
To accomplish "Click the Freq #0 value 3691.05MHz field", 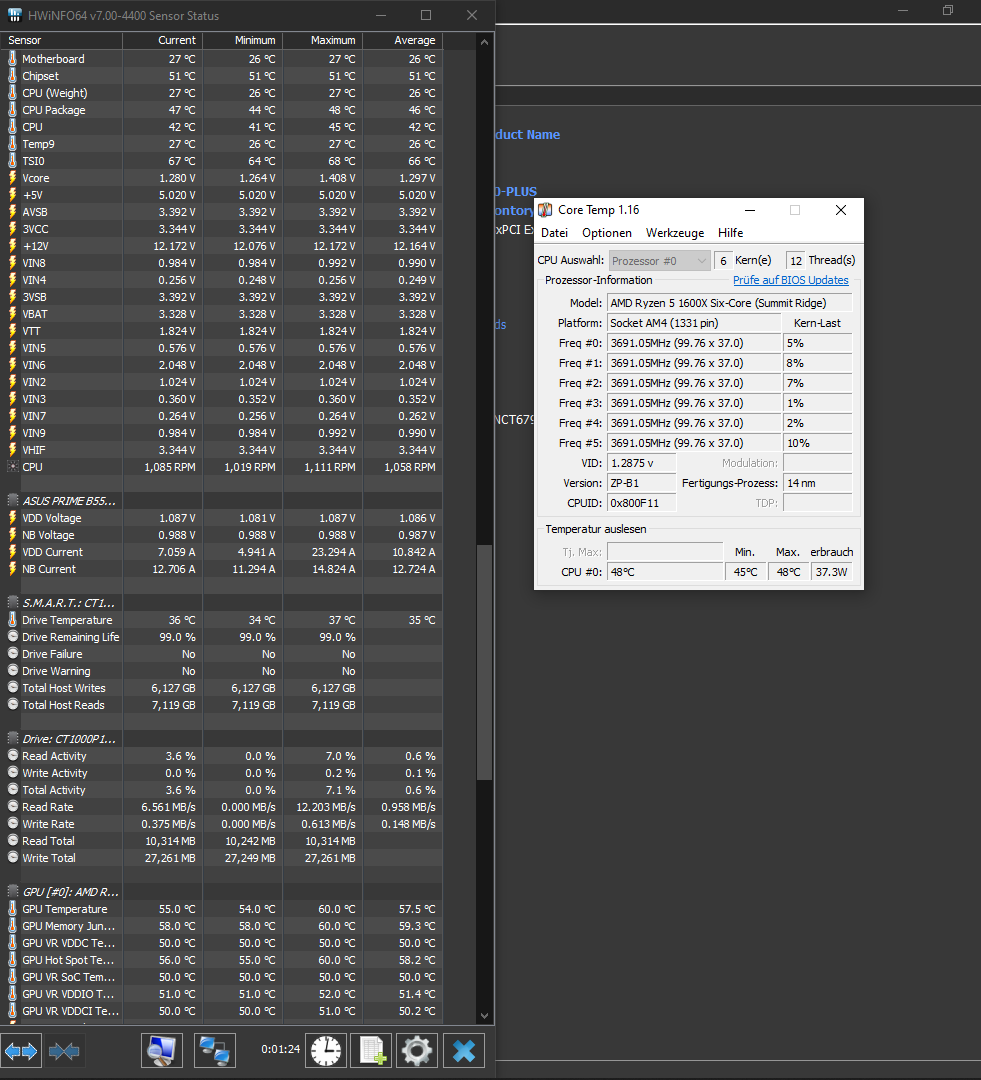I will pos(694,343).
